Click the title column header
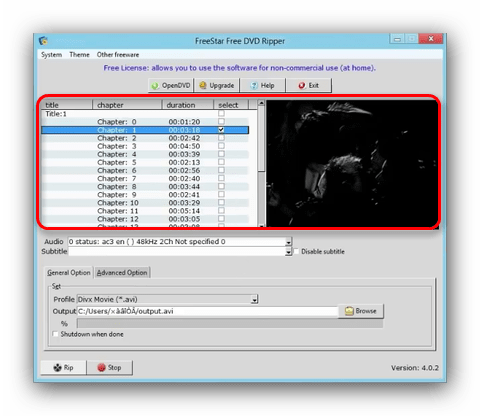 tap(67, 105)
